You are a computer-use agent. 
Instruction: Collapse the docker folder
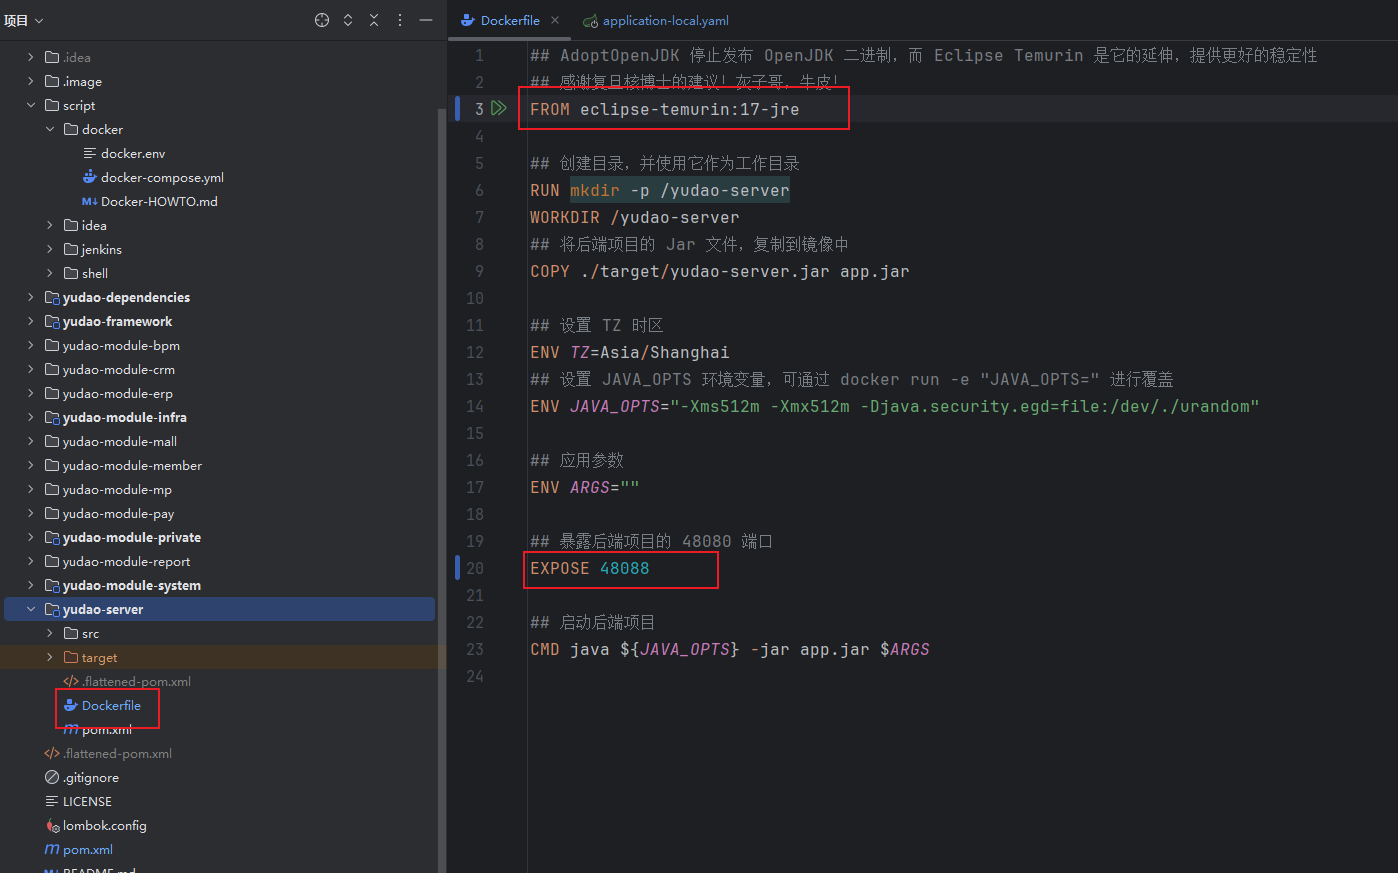(x=50, y=129)
